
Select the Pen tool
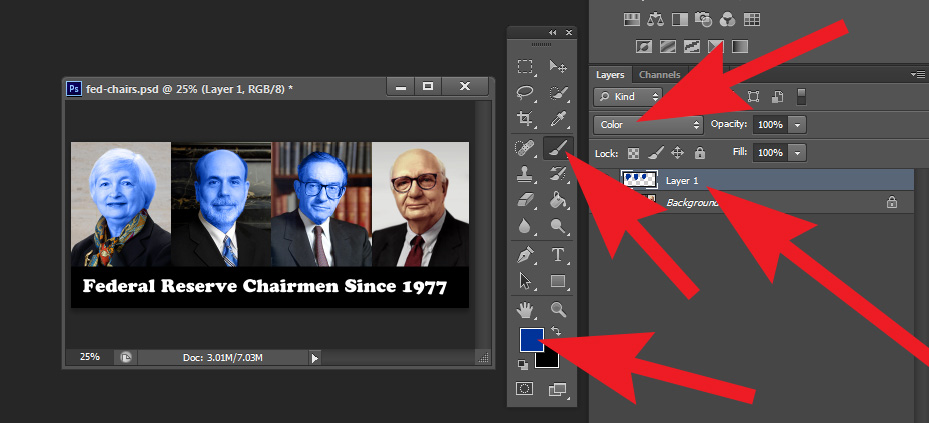point(525,255)
